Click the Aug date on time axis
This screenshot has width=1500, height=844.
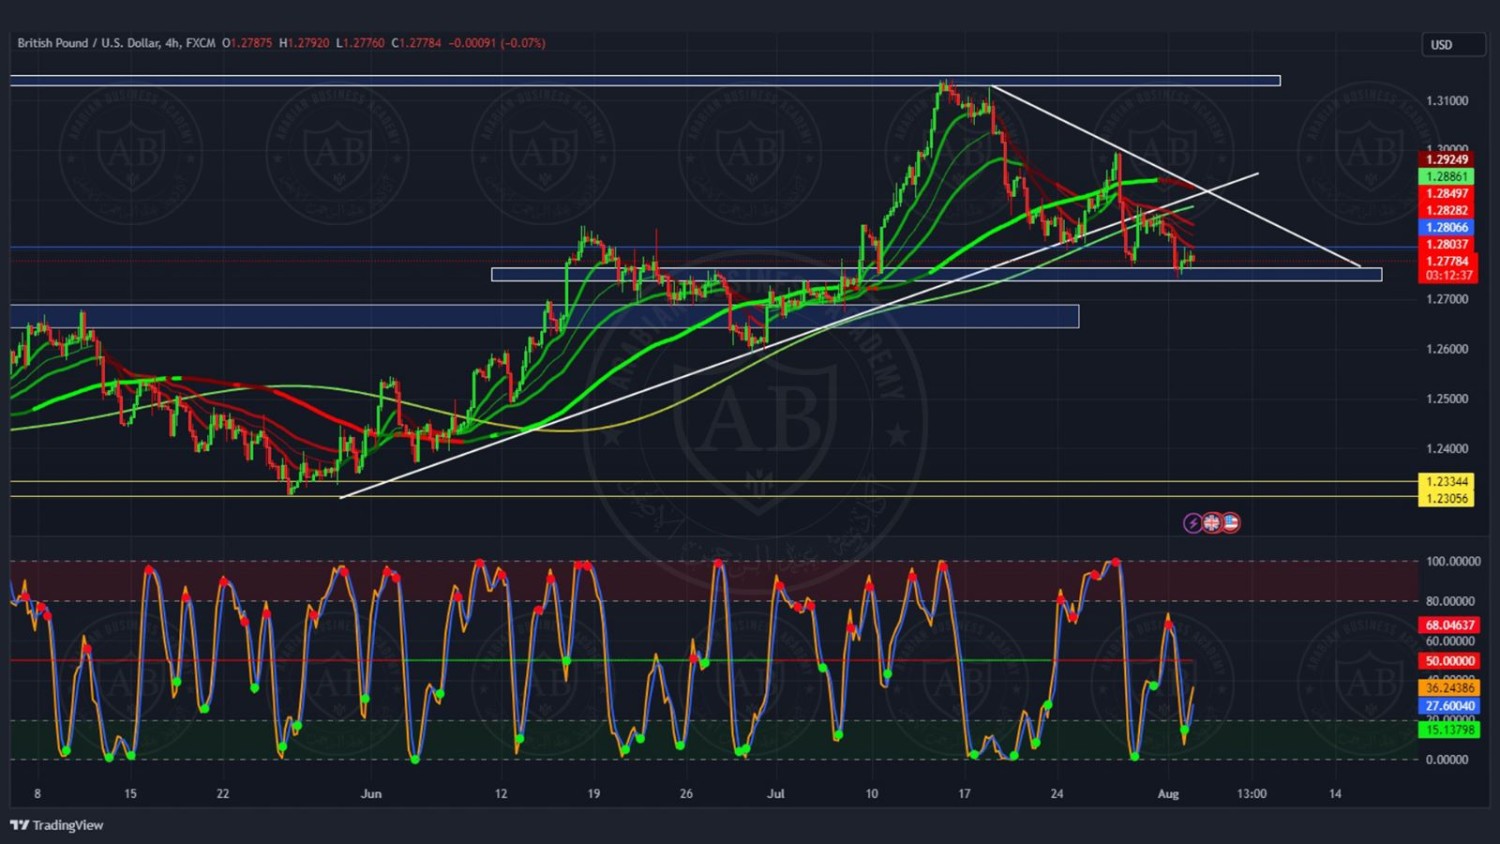(1168, 794)
